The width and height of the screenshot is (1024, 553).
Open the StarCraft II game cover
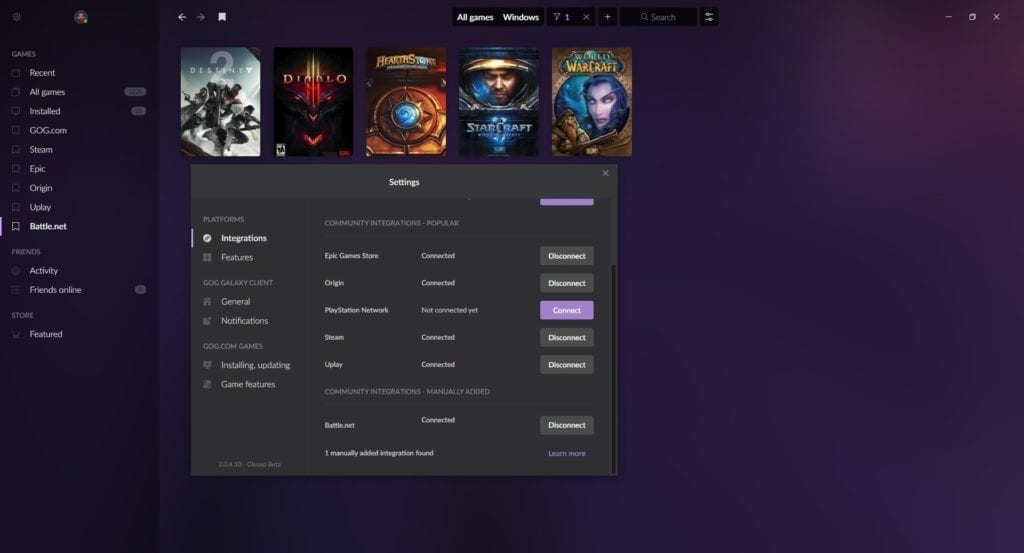[x=499, y=102]
